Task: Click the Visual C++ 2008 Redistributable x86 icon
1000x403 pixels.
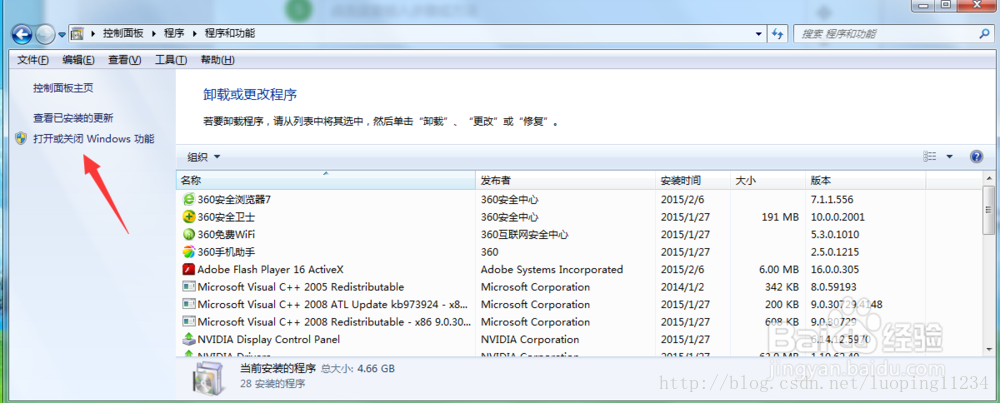Action: [x=189, y=322]
